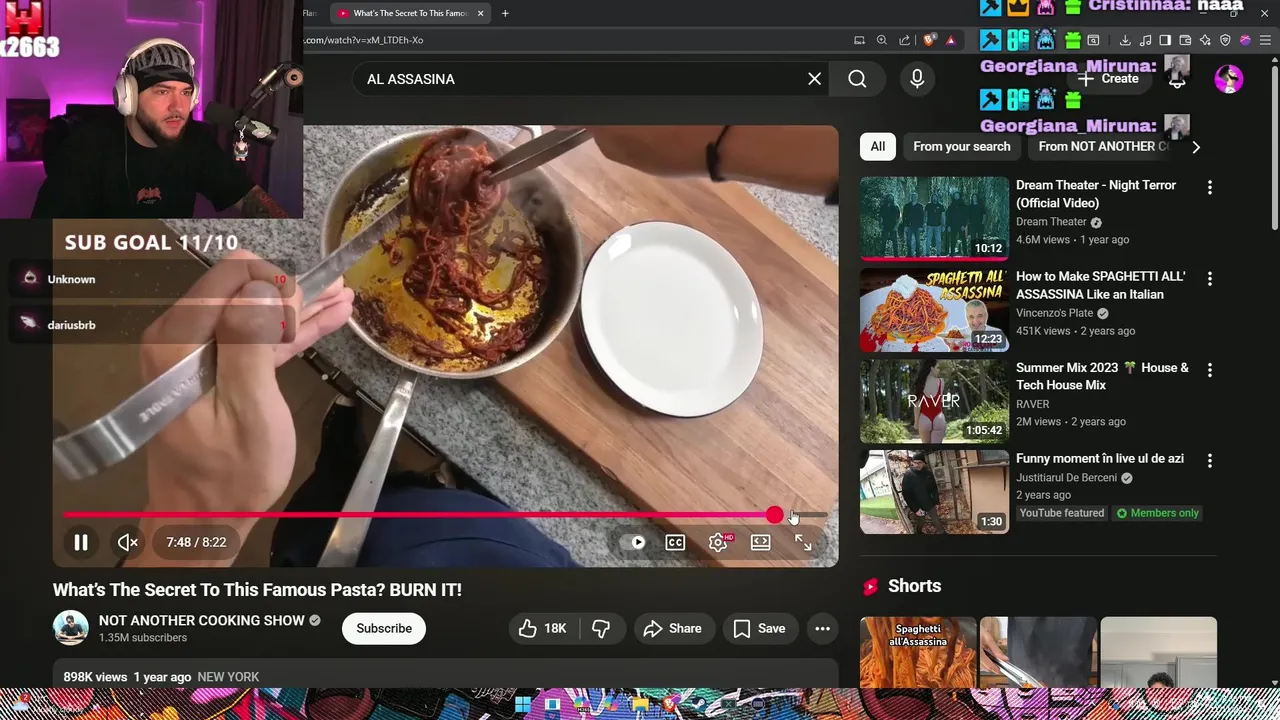
Task: Open the Windows Start menu
Action: point(523,705)
